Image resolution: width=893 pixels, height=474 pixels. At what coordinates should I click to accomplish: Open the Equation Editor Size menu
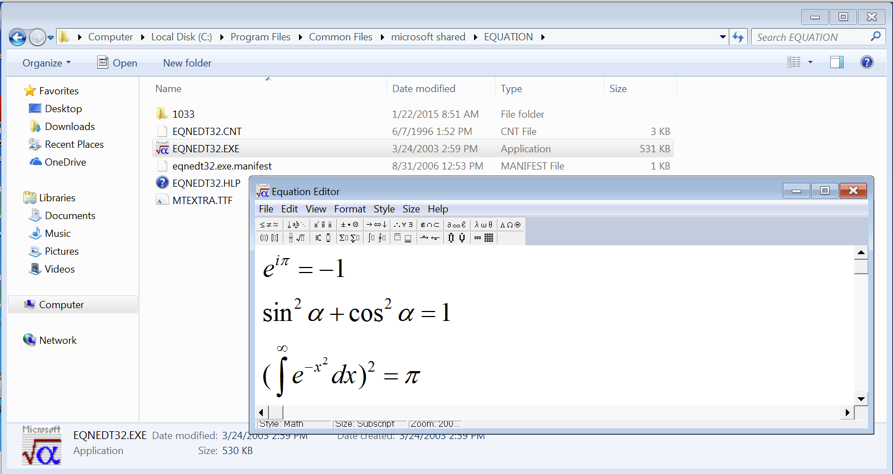point(411,209)
